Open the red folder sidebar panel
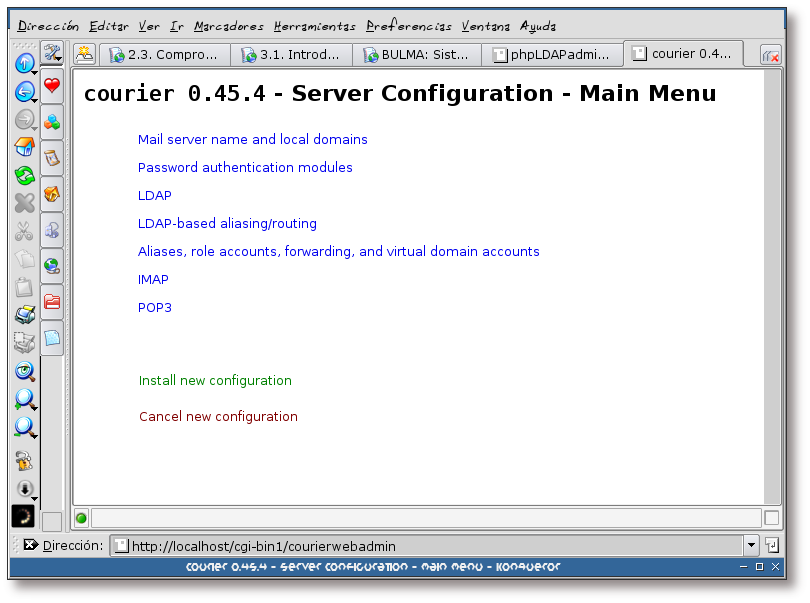 click(x=52, y=301)
